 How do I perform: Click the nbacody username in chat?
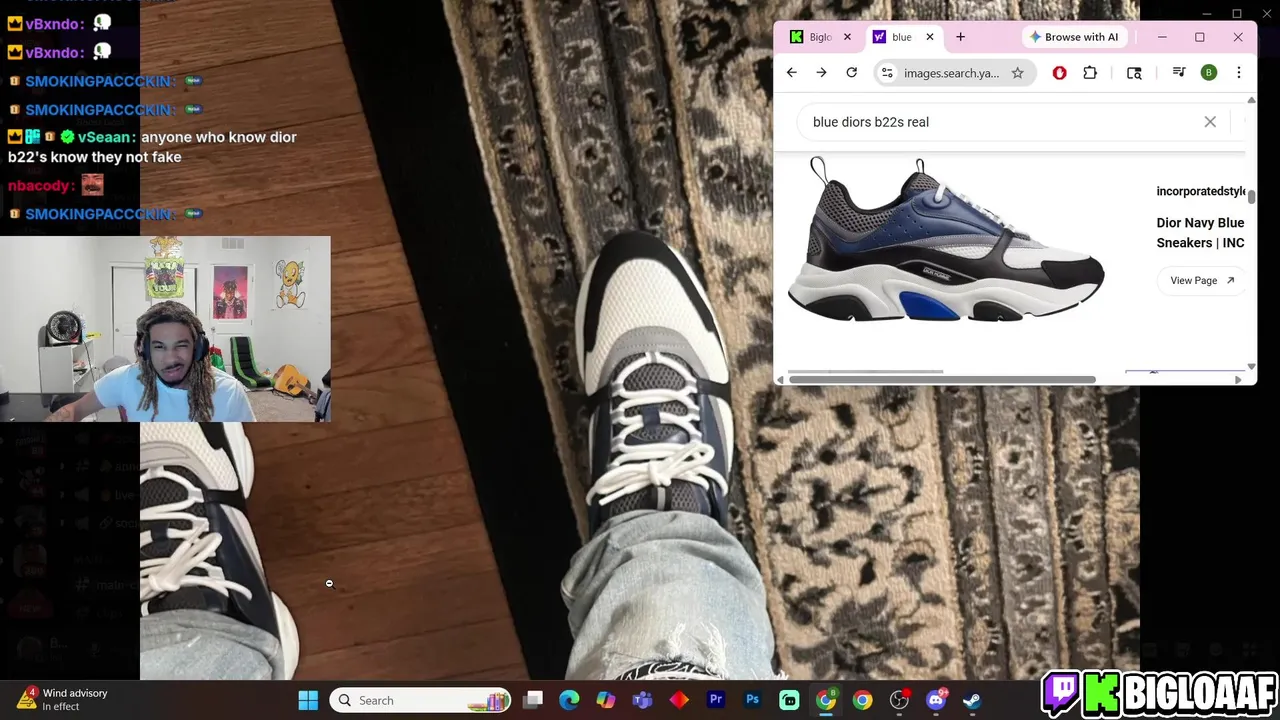pyautogui.click(x=40, y=185)
